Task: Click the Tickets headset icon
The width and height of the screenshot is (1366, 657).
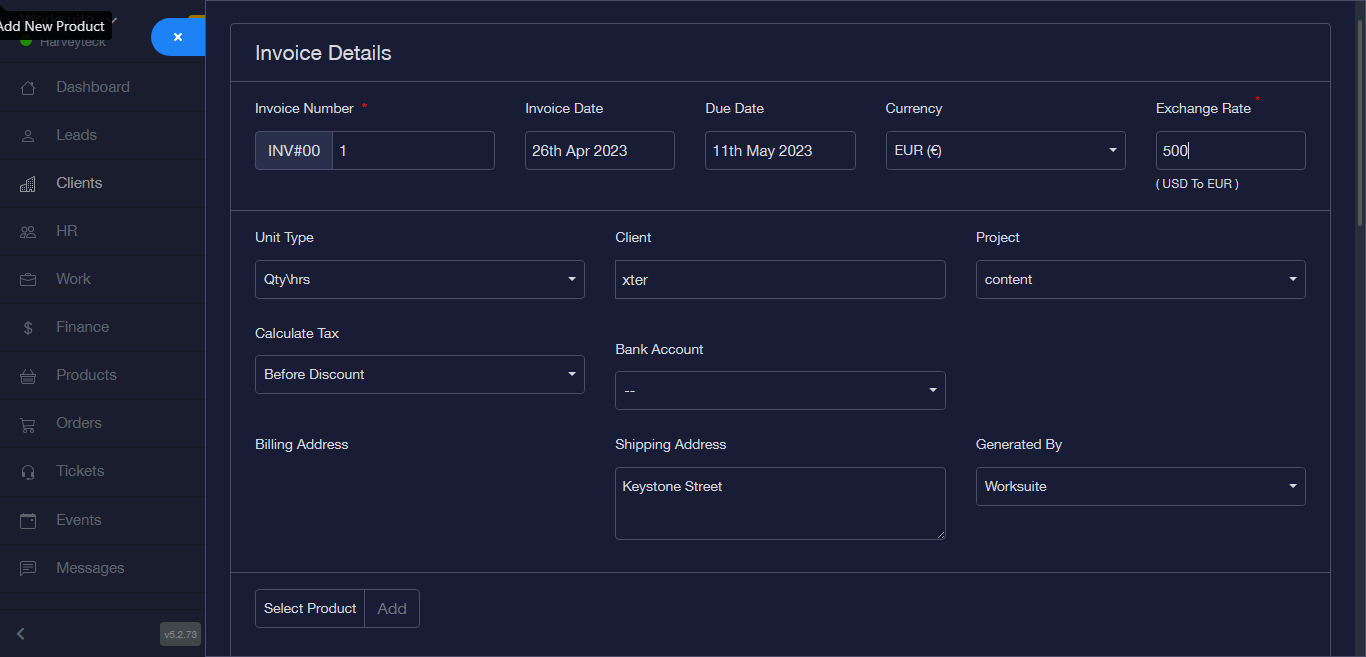Action: click(x=28, y=471)
